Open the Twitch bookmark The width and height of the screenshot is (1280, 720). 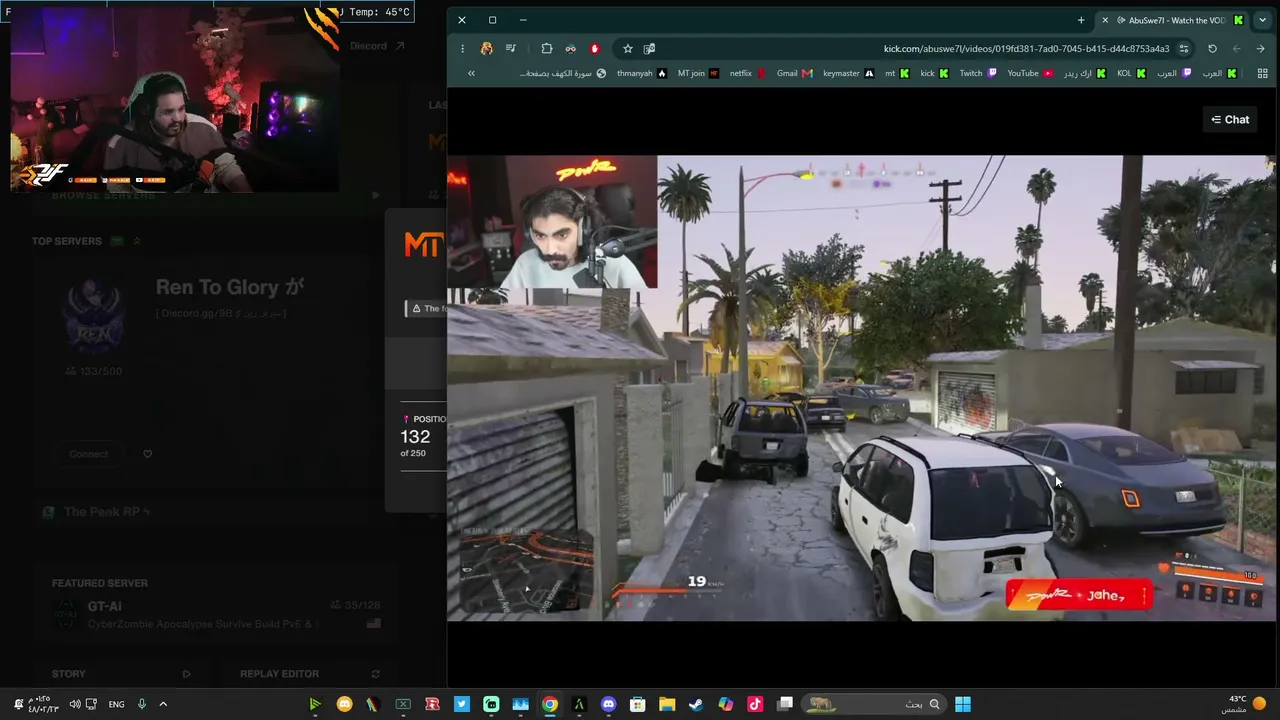pos(978,73)
